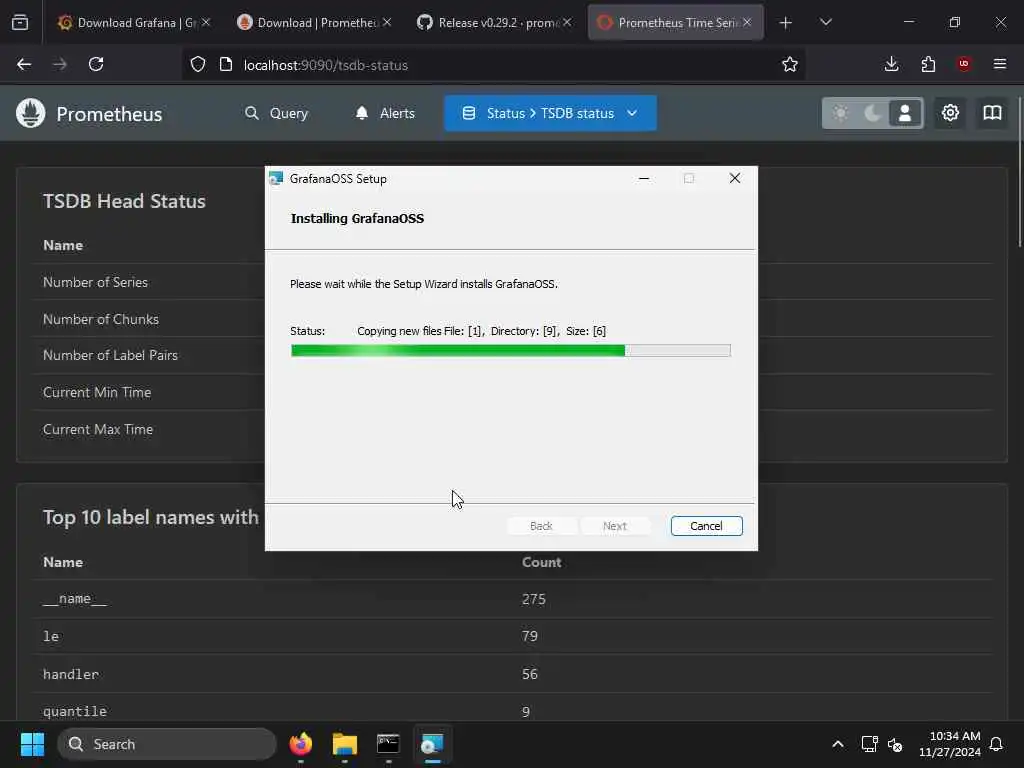1024x768 pixels.
Task: Close the Download Prometheus tab
Action: pyautogui.click(x=387, y=22)
